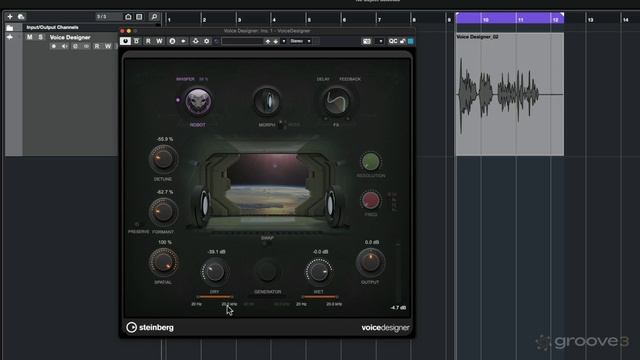The width and height of the screenshot is (640, 360).
Task: Toggle the purple LED beside Robot voice
Action: tap(178, 100)
